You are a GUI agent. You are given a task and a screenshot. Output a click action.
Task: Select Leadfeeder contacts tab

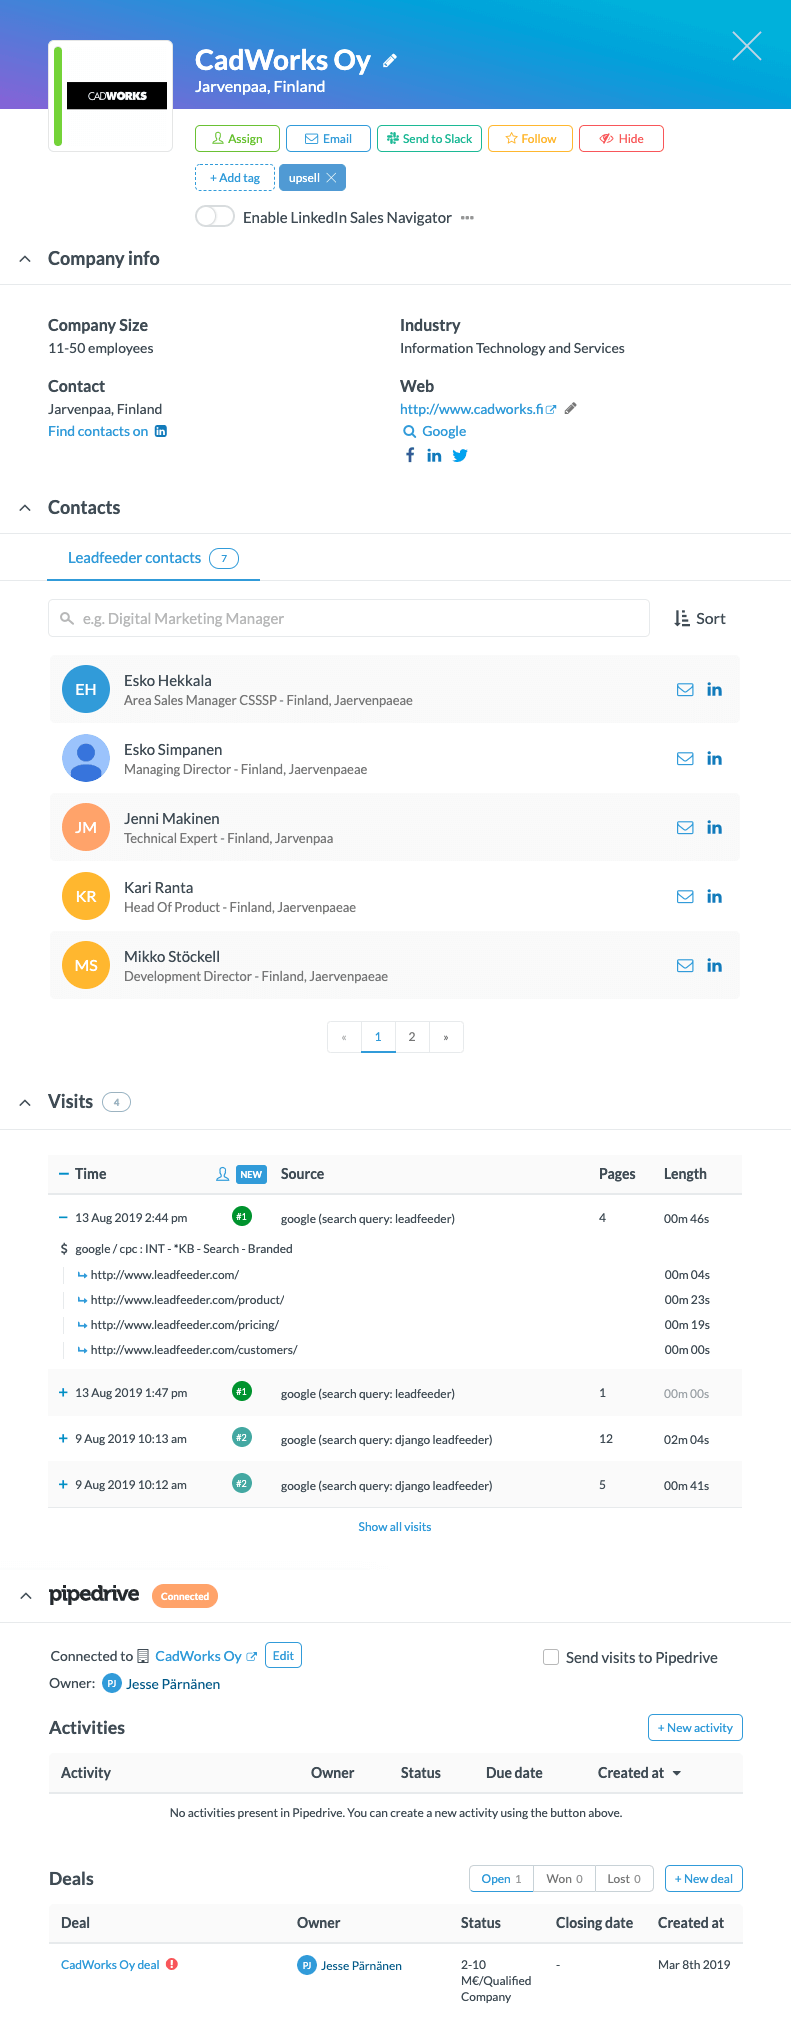(x=153, y=558)
